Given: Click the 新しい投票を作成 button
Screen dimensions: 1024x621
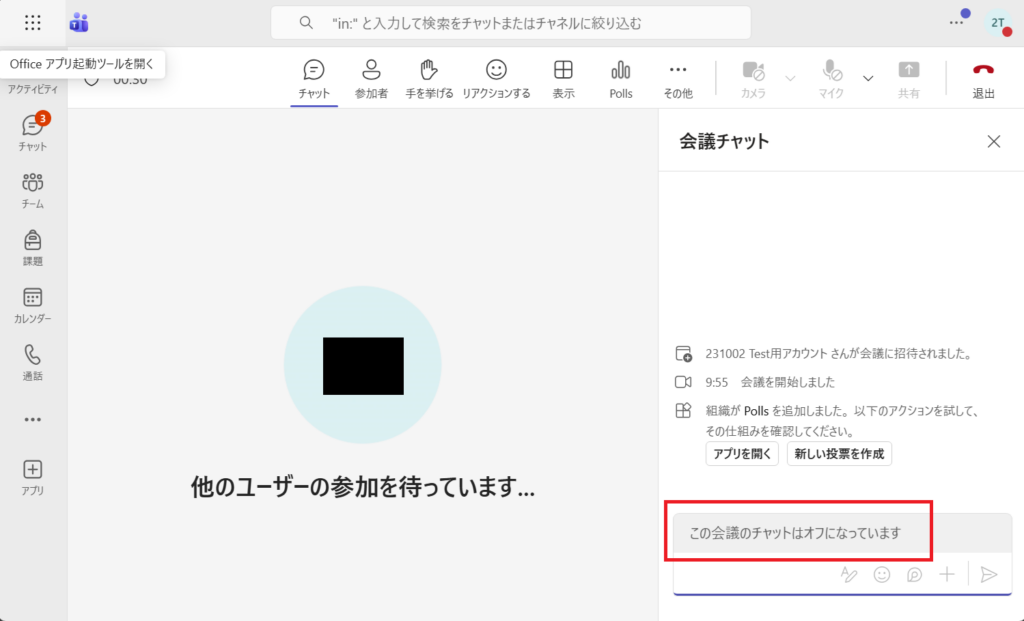Looking at the screenshot, I should (x=839, y=454).
